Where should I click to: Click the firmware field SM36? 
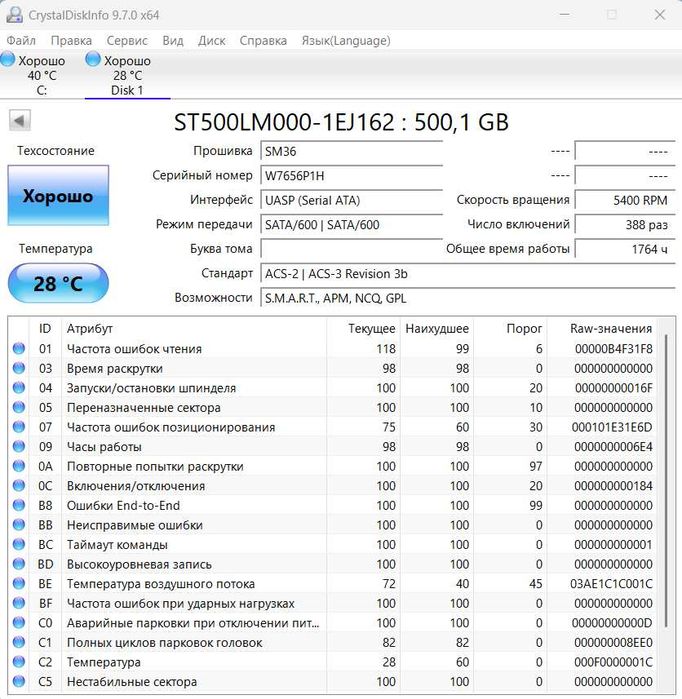tap(350, 151)
